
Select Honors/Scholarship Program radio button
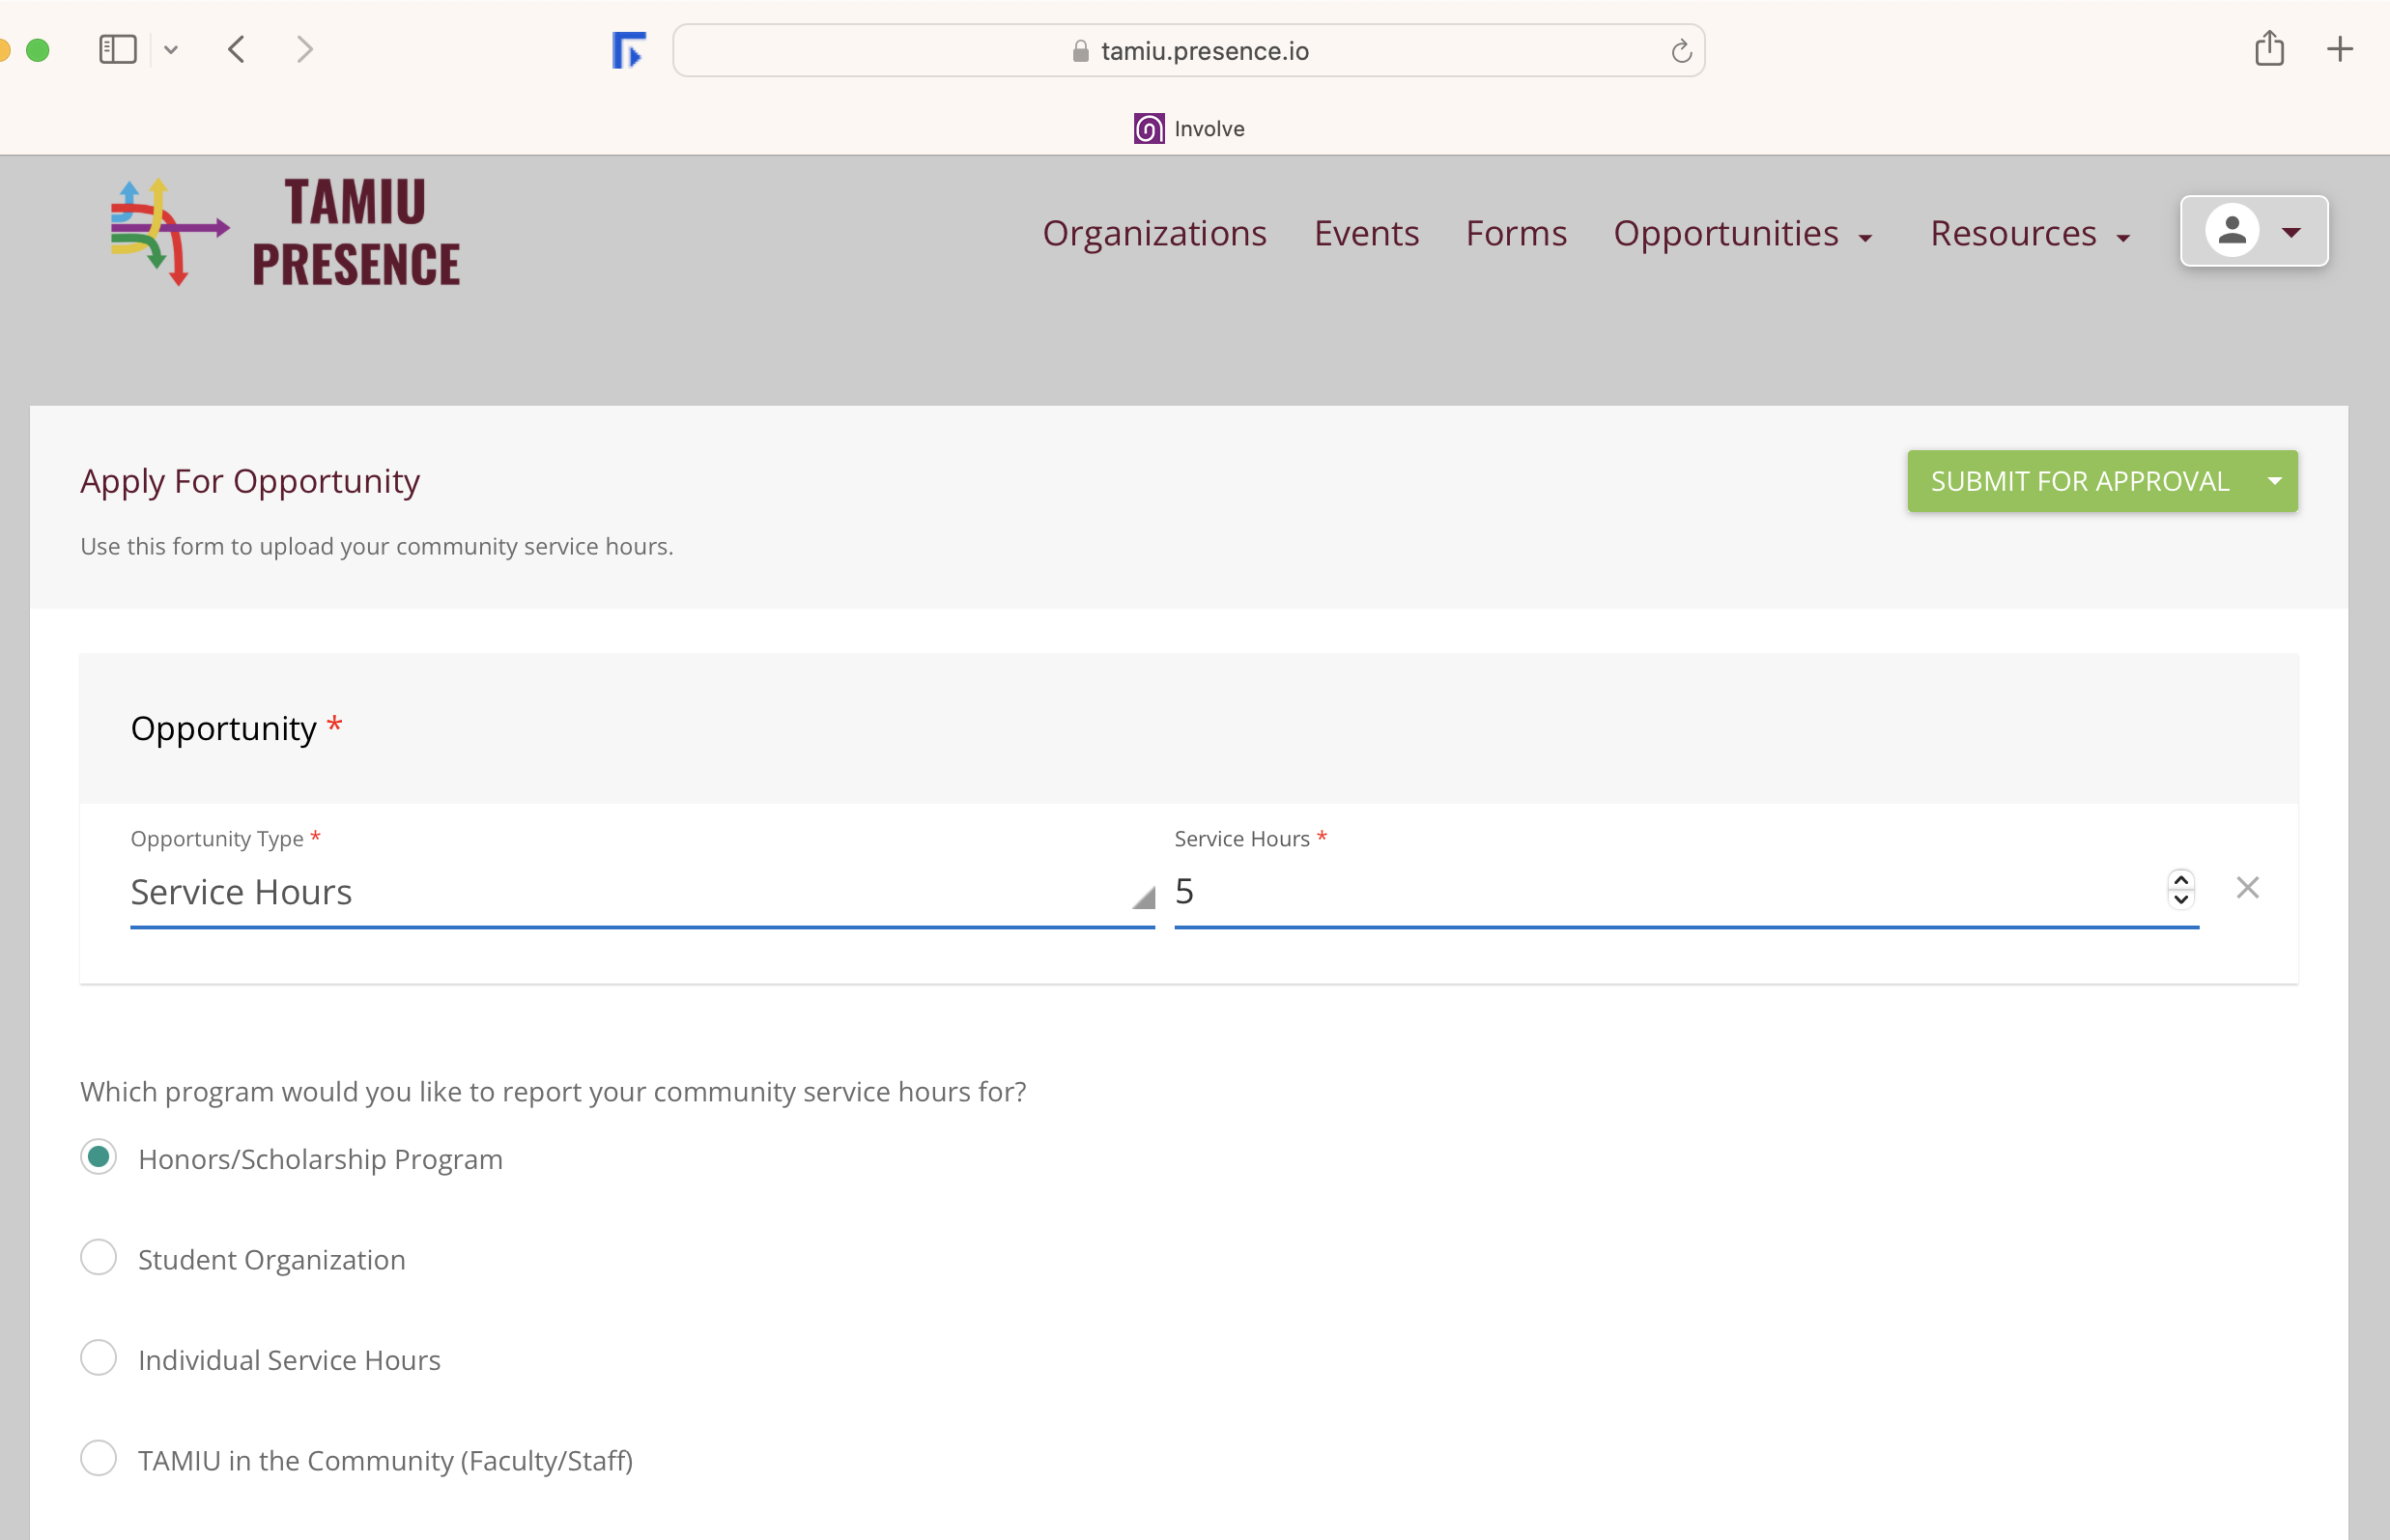point(100,1156)
